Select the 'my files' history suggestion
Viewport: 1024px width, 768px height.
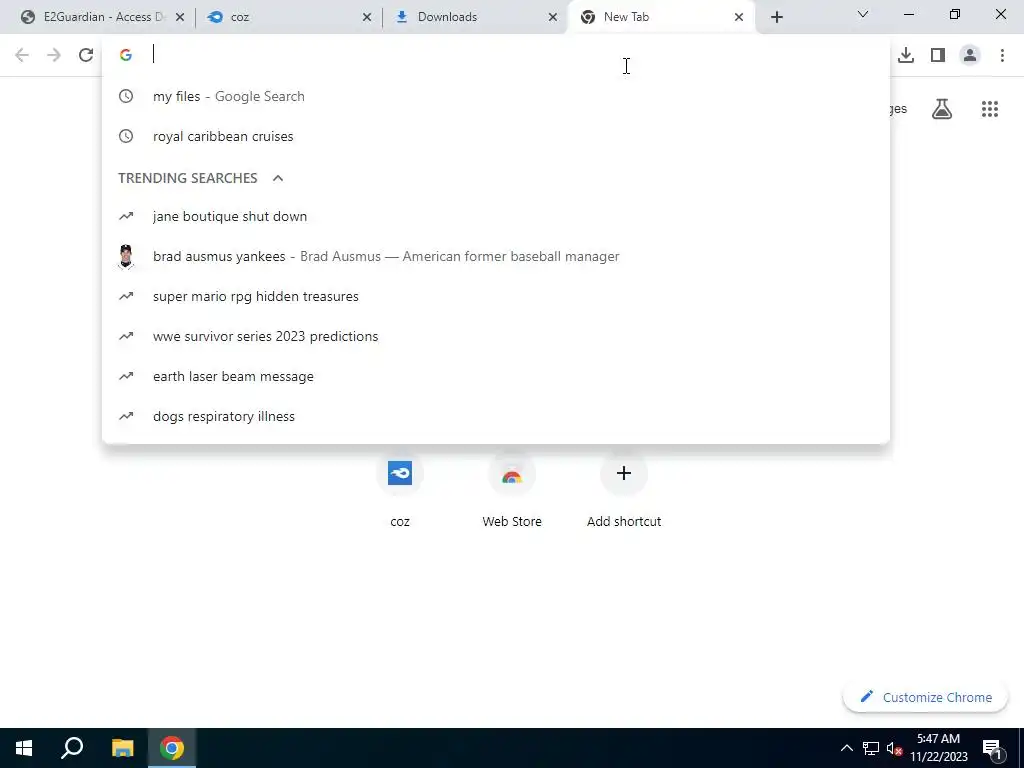click(x=496, y=97)
